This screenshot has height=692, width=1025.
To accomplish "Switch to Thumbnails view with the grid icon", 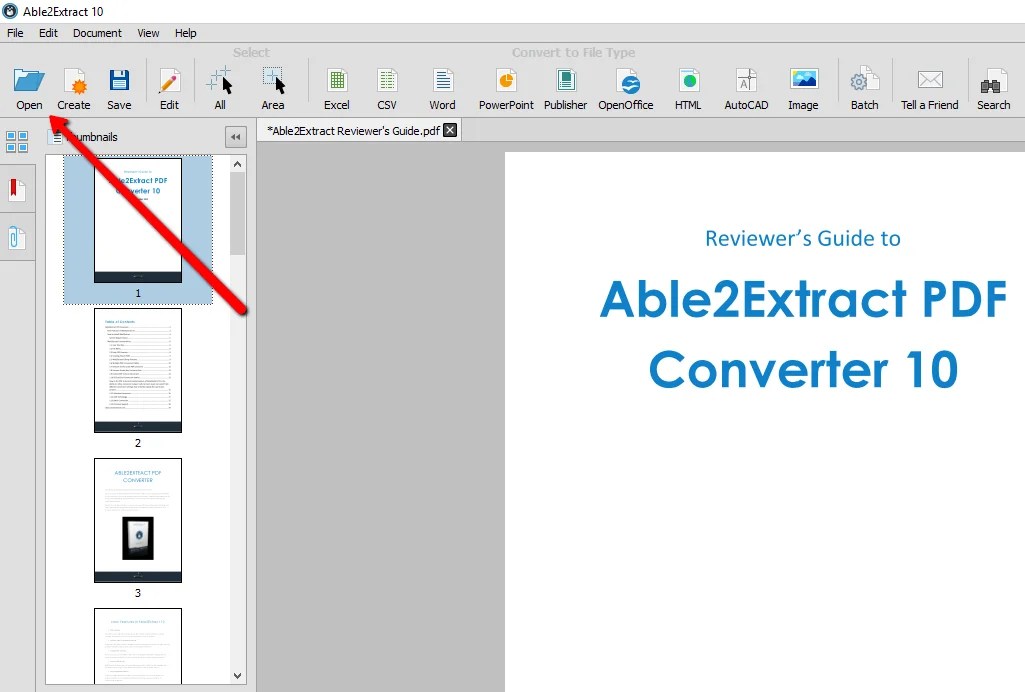I will (x=16, y=141).
